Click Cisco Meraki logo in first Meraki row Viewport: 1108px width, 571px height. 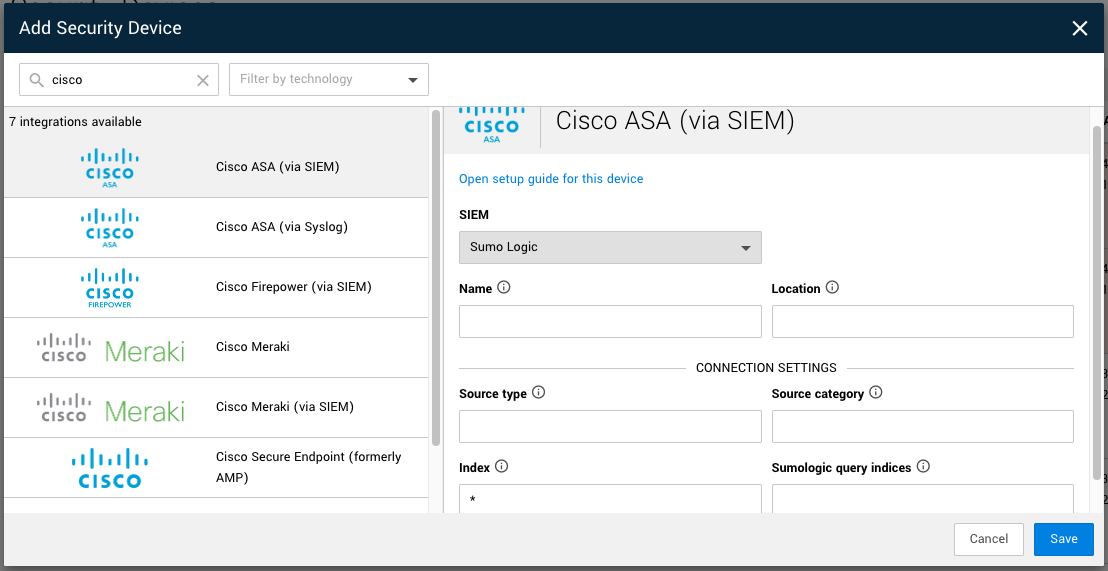click(x=110, y=348)
